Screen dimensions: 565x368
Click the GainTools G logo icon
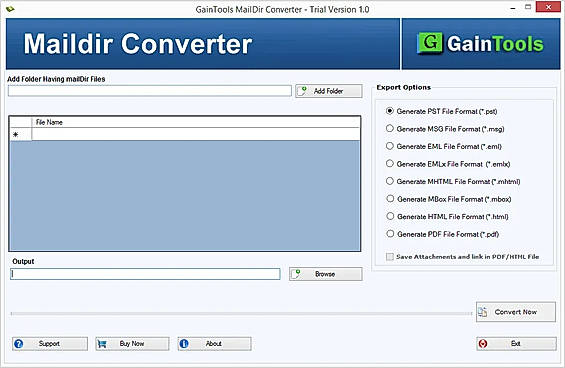coord(430,43)
